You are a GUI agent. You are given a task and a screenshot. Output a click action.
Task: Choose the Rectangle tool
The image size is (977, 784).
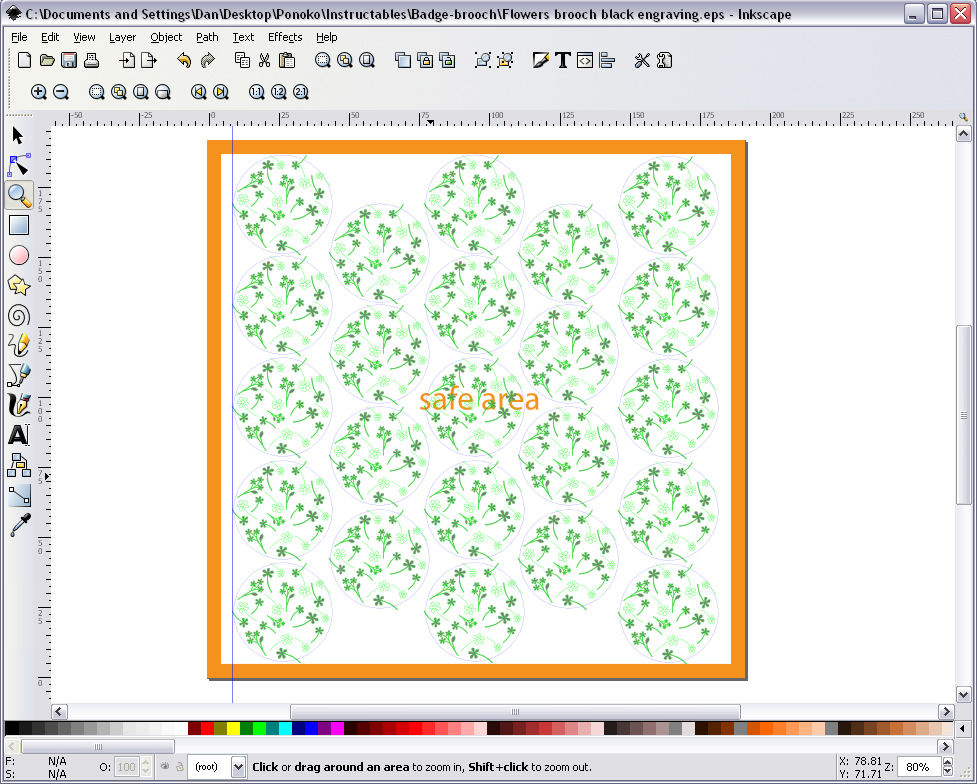click(x=19, y=225)
